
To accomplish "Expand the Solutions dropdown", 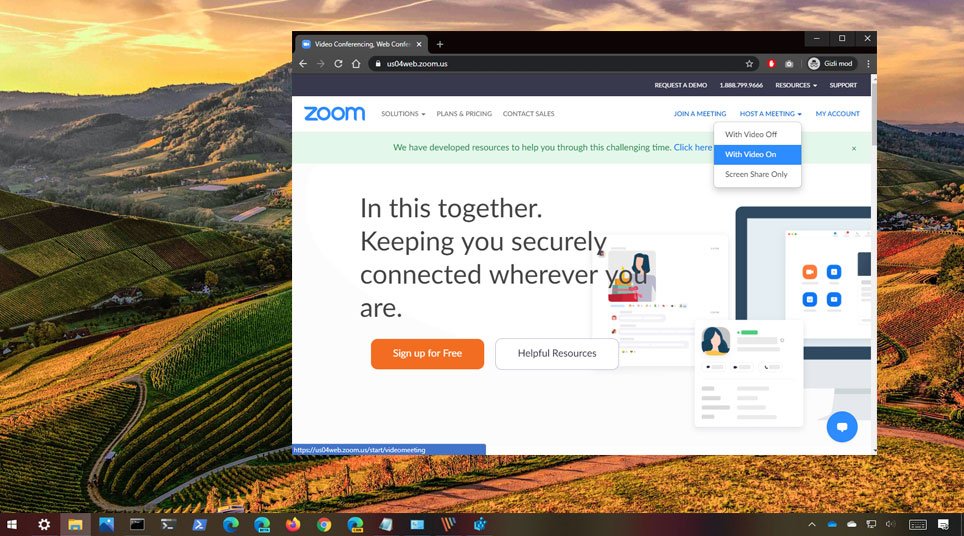I will pos(403,114).
